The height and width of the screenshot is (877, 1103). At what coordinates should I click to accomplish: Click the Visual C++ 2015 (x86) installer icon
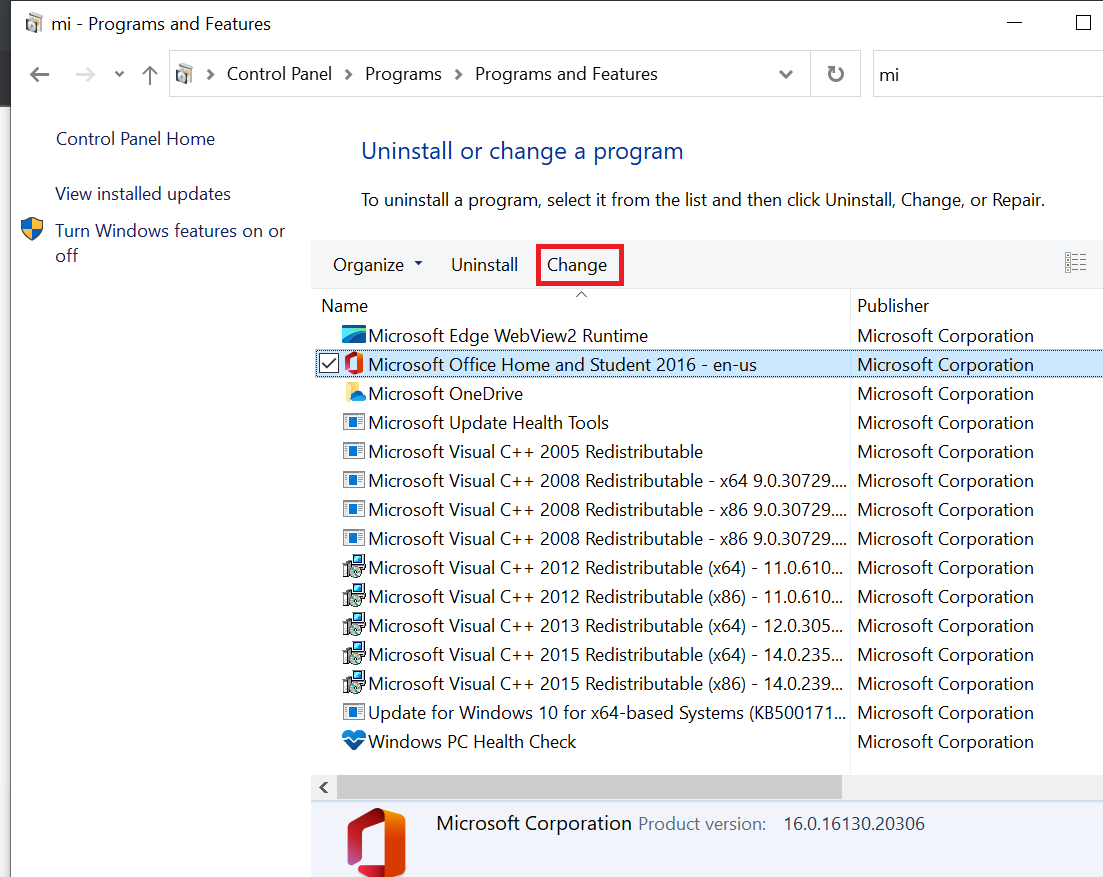354,681
